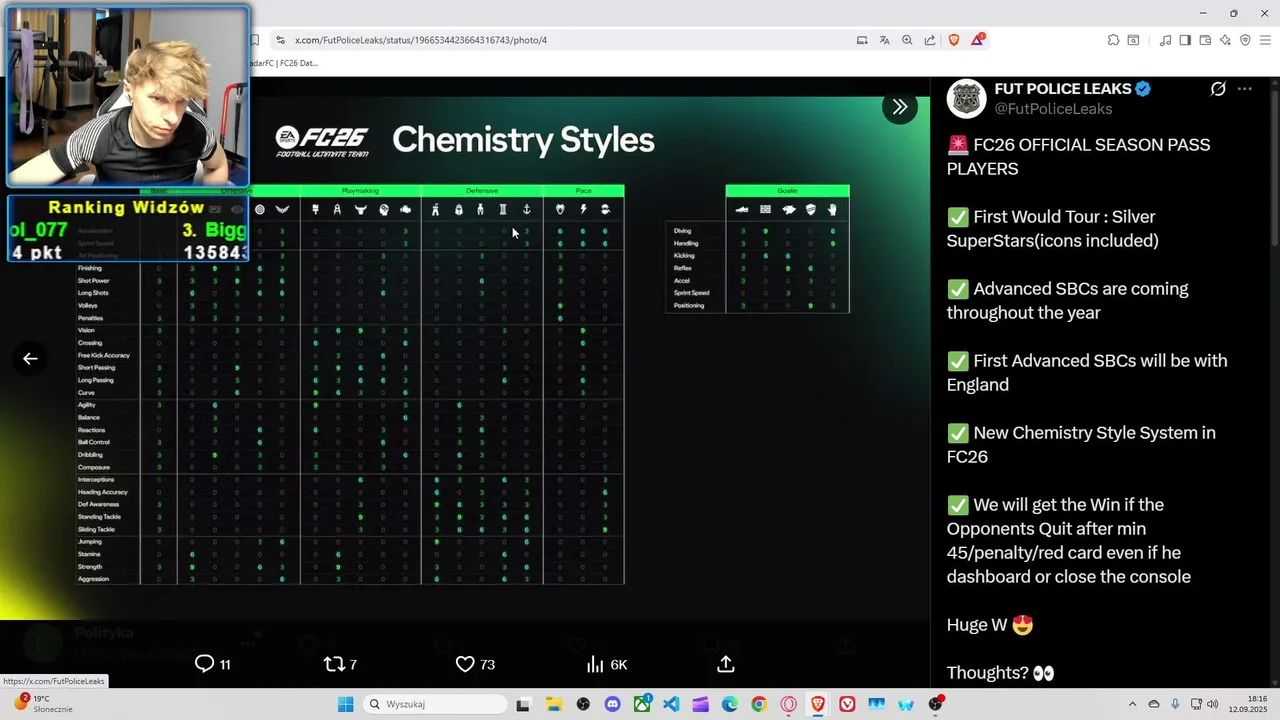
Task: Open the browser extensions puzzle icon
Action: pos(1113,40)
